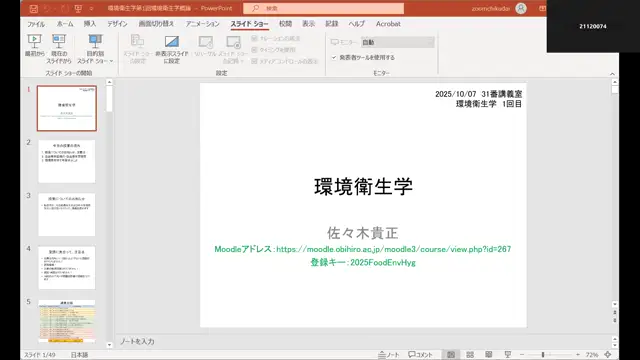Start Slide Show from status bar icon
Viewport: 640px width, 360px height.
tap(508, 355)
